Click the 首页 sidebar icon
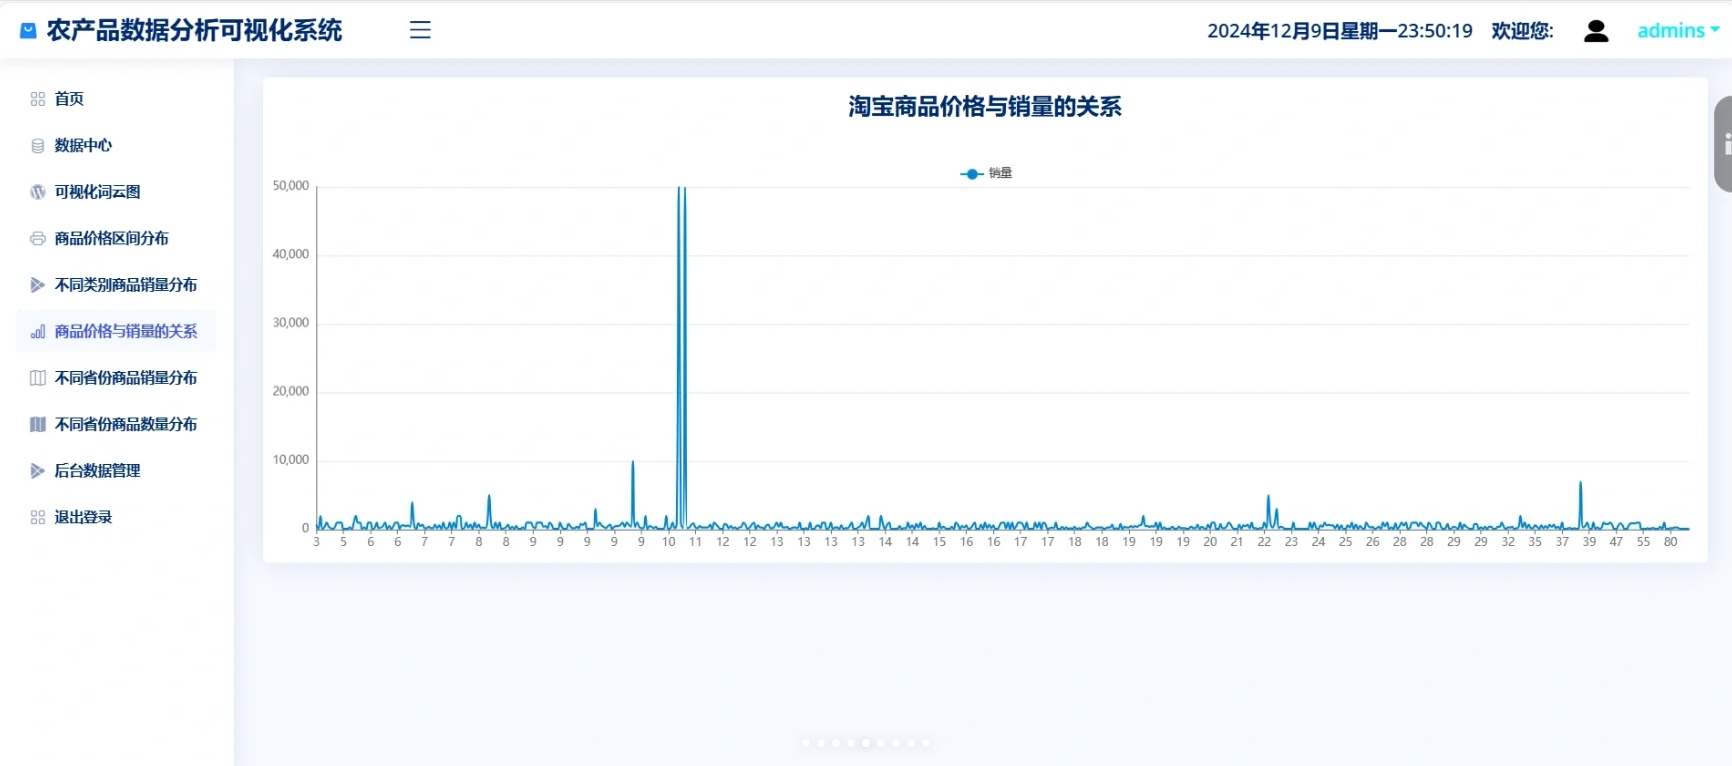The width and height of the screenshot is (1732, 766). point(38,99)
